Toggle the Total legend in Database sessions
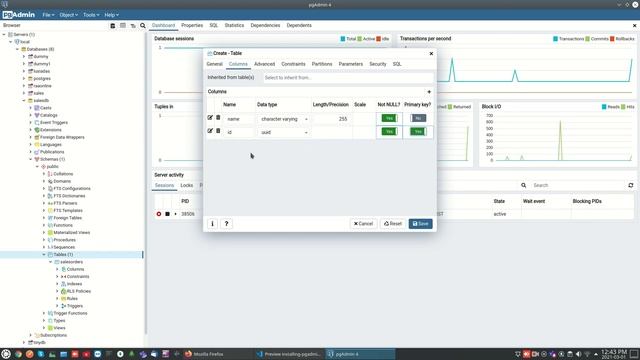 pos(343,39)
